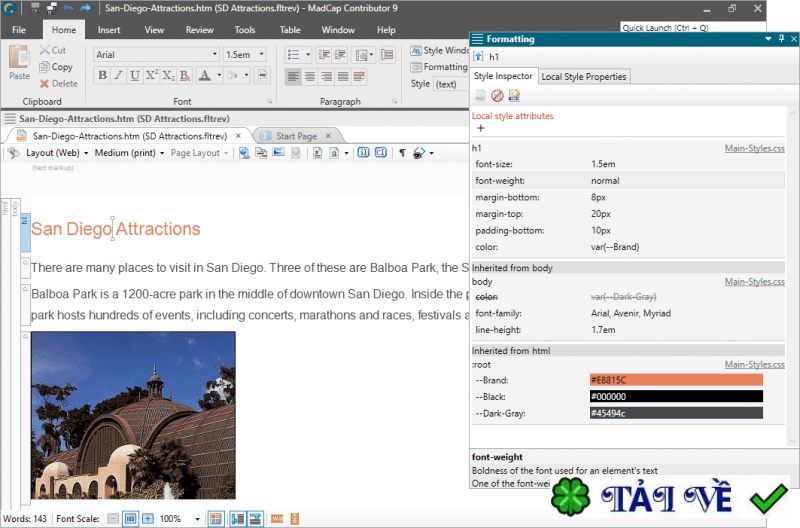Expand the Layout (Web) dropdown

click(58, 153)
